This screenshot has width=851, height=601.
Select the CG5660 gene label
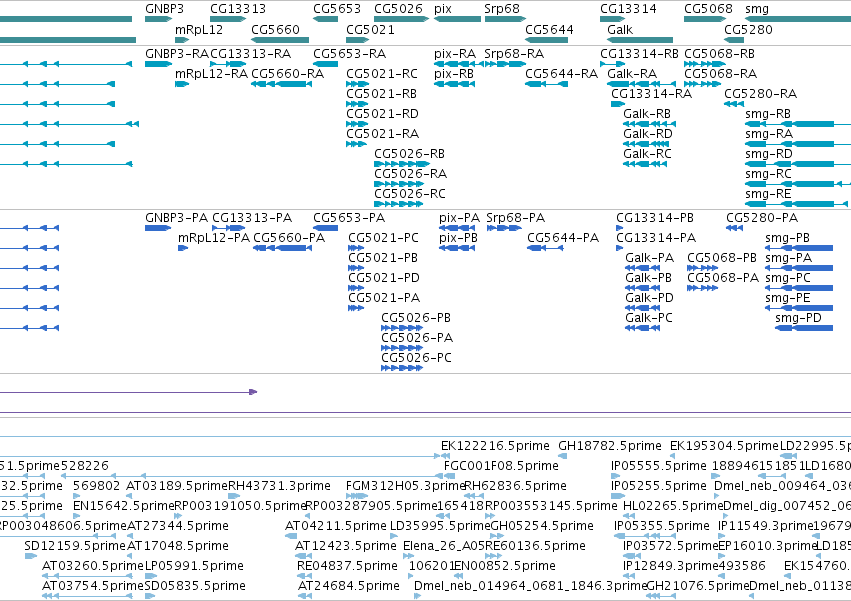click(x=275, y=29)
